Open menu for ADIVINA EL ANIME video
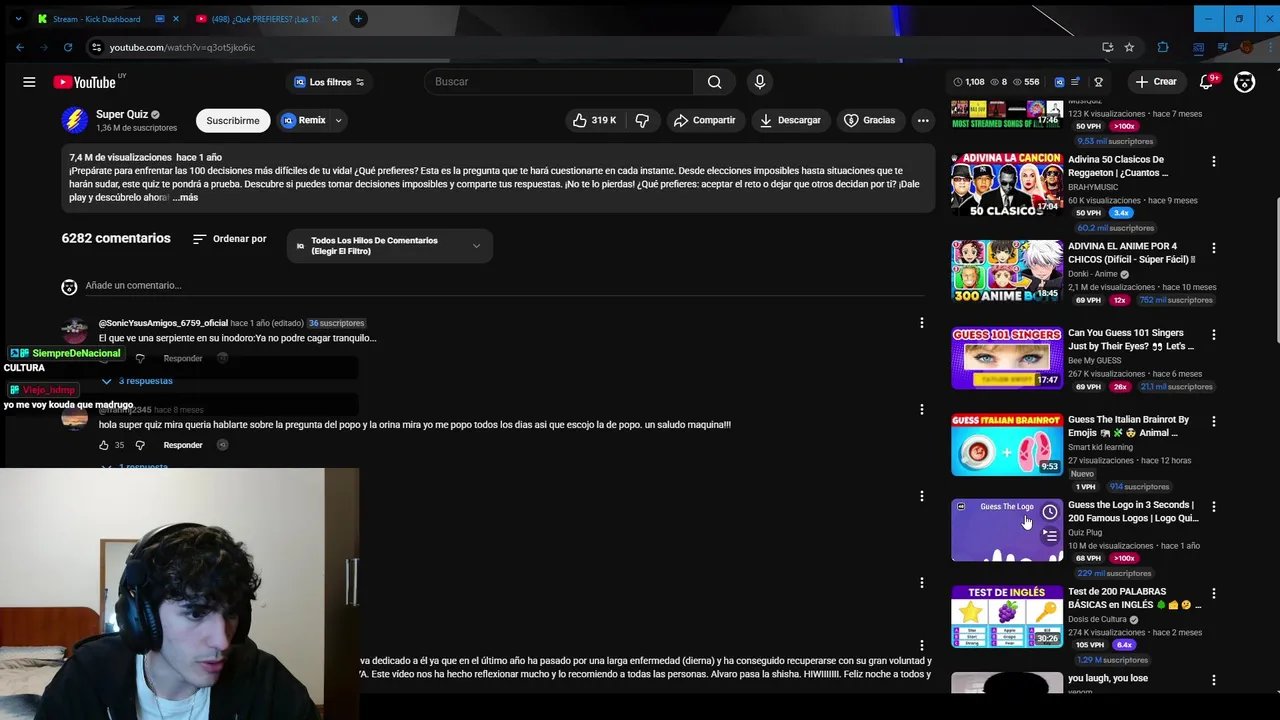This screenshot has width=1280, height=720. (1214, 248)
